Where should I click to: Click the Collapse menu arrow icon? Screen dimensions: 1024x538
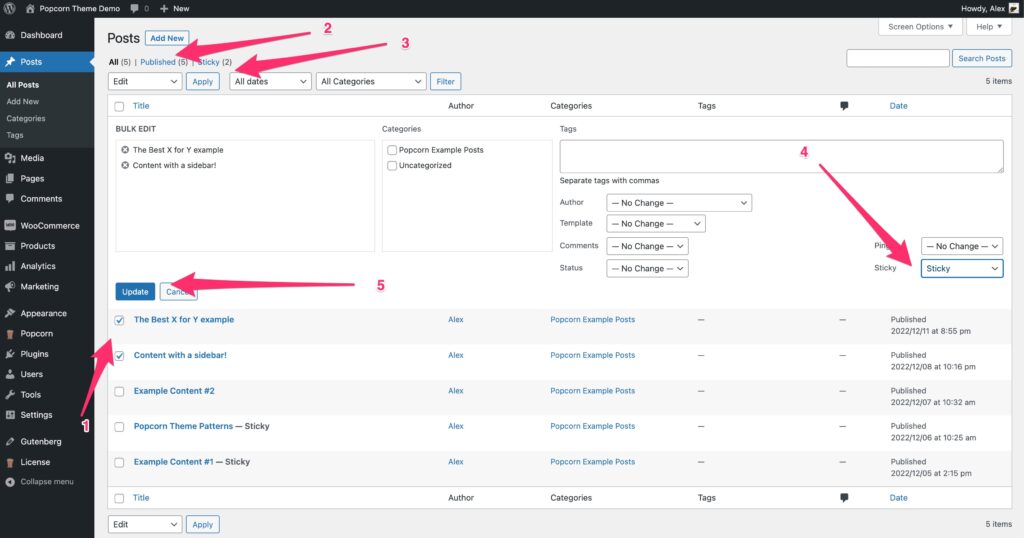(x=10, y=482)
